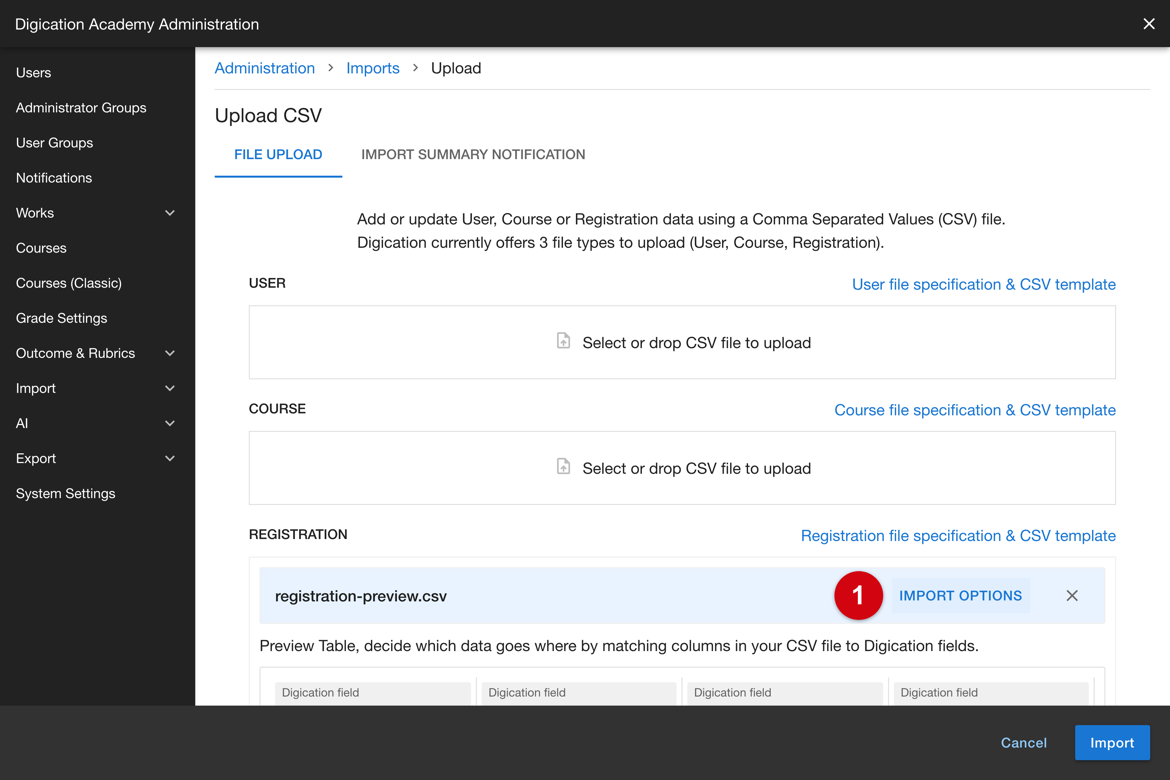Click the upload file icon in COURSE dropzone
The height and width of the screenshot is (780, 1170).
click(563, 467)
